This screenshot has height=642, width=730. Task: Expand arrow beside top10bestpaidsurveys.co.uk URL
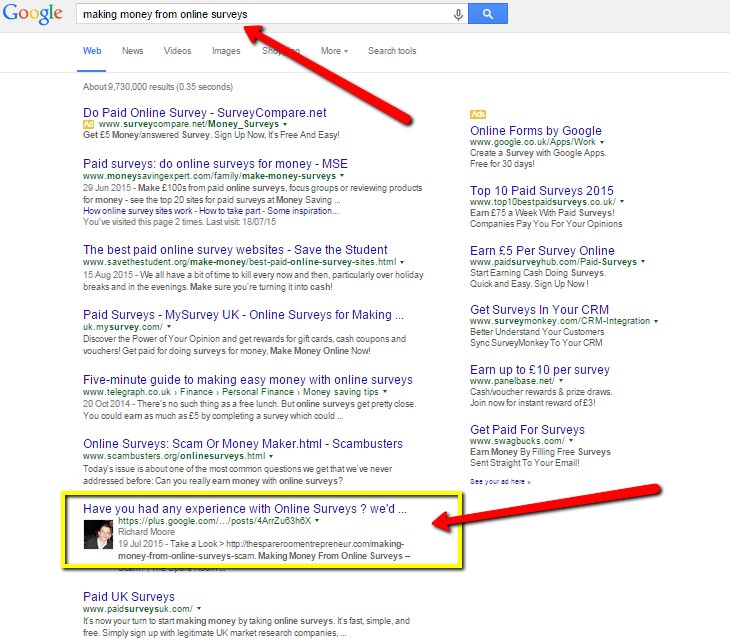click(x=622, y=202)
